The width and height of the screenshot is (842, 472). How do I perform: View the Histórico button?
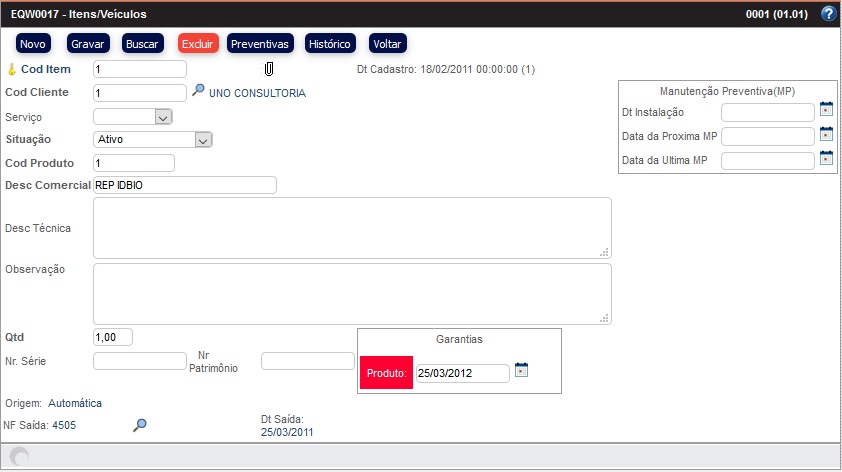330,44
